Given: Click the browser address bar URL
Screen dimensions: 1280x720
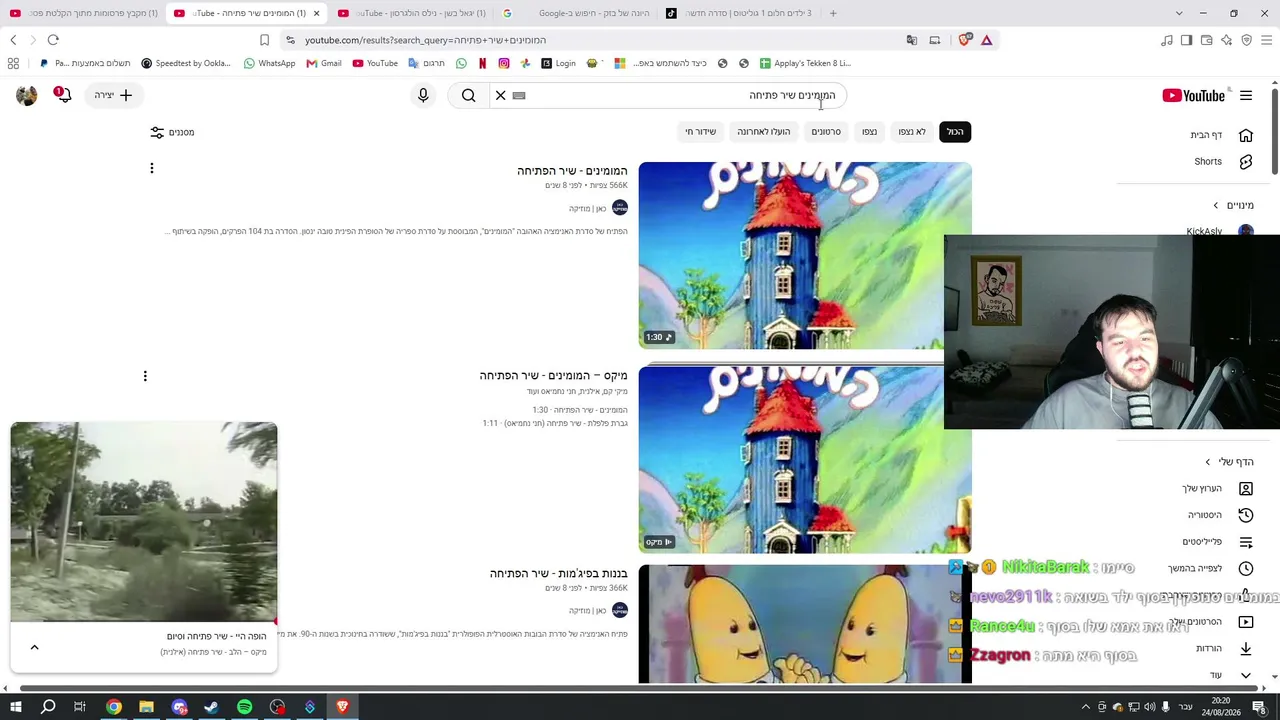Looking at the screenshot, I should click(425, 40).
